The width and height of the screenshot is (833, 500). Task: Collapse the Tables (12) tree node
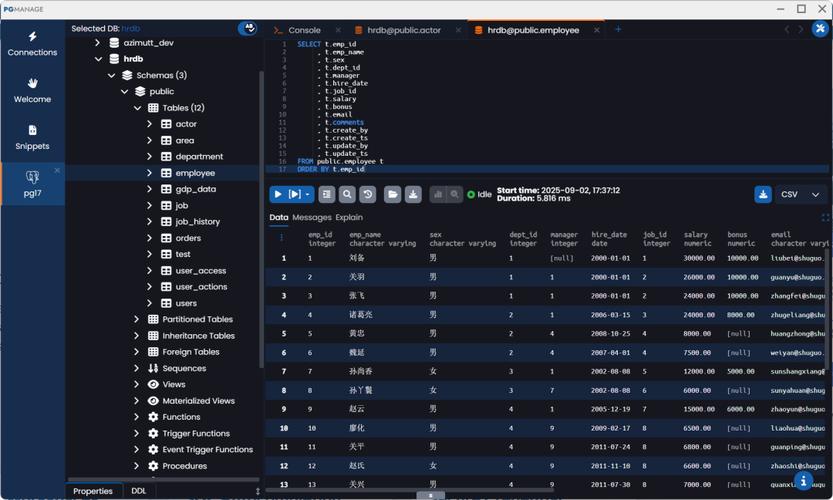click(x=137, y=108)
